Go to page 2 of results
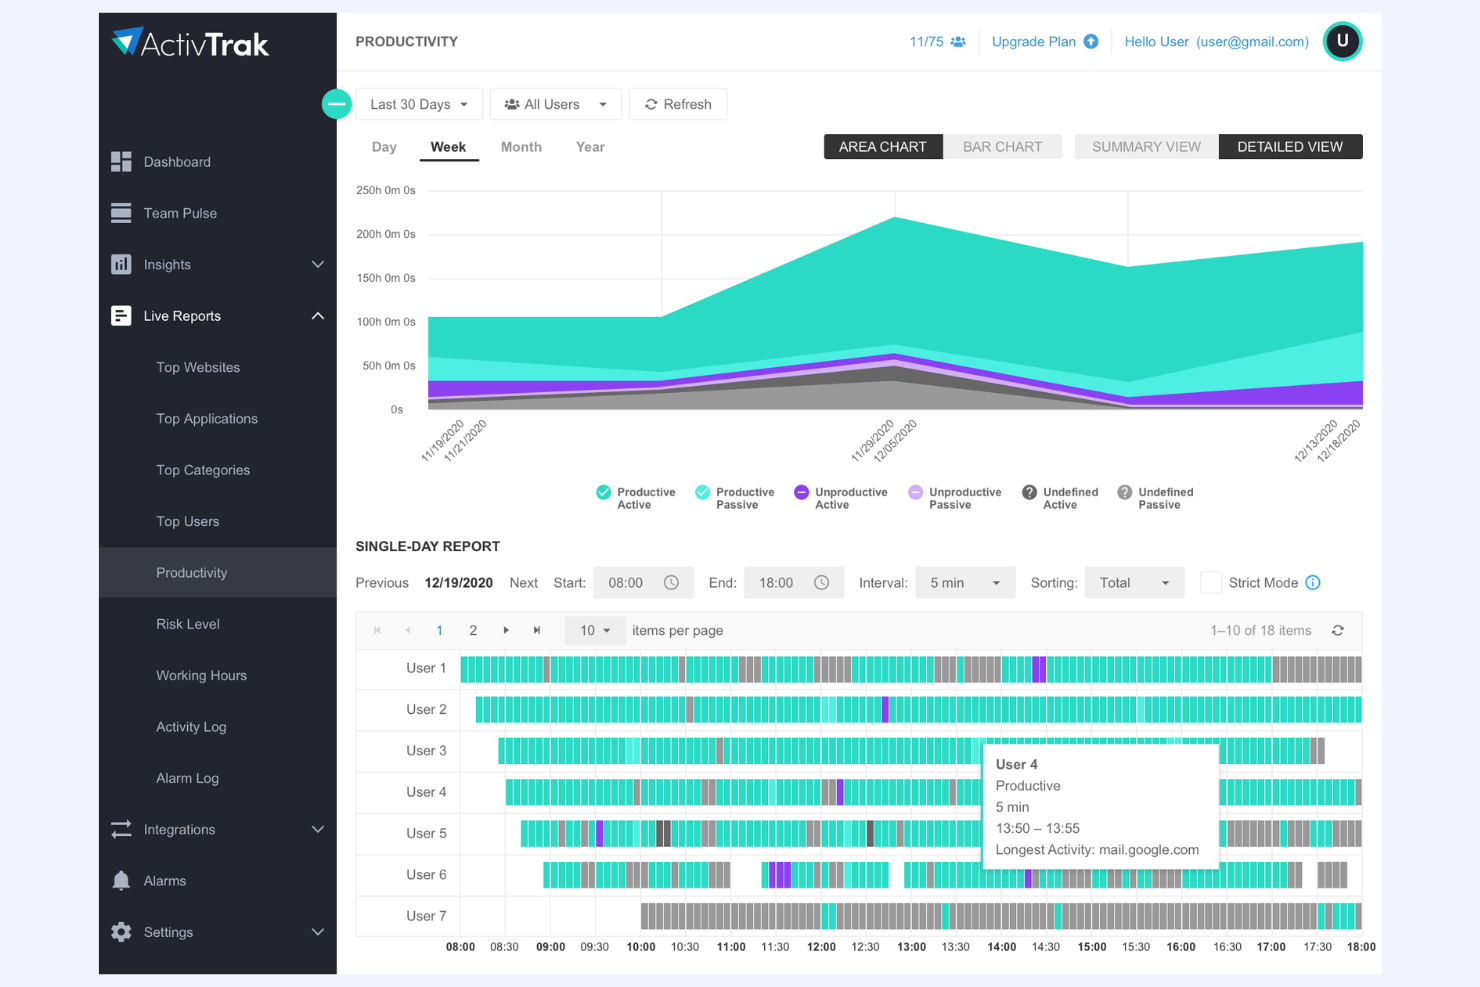The width and height of the screenshot is (1480, 987). (473, 630)
